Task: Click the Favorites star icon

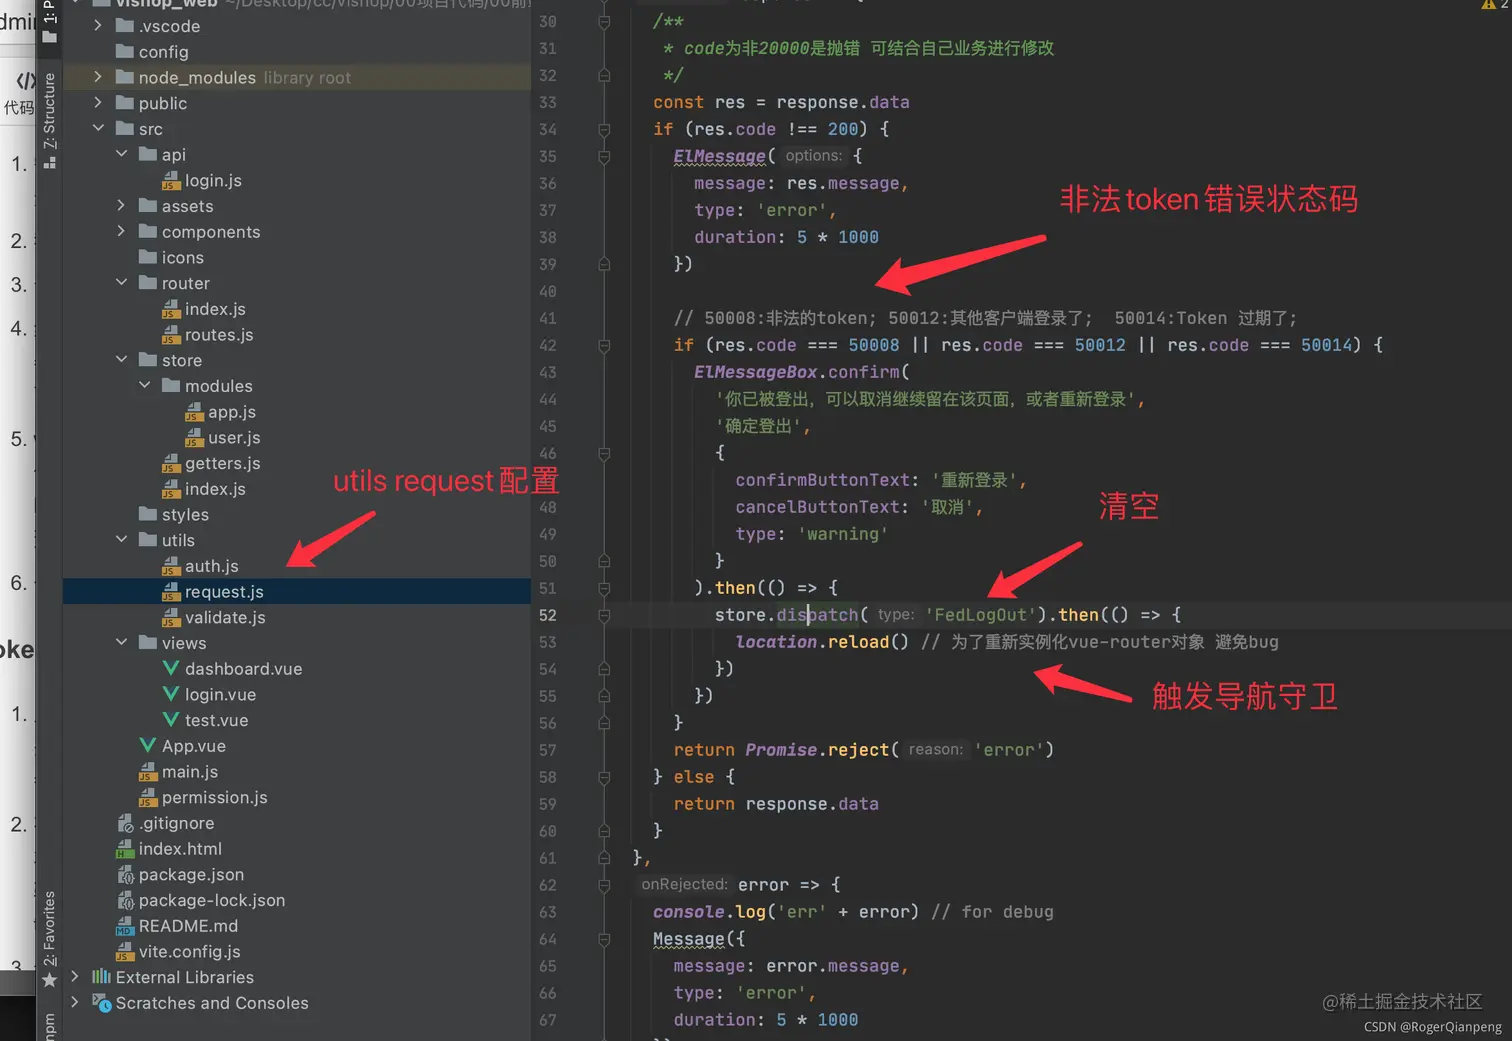Action: (x=49, y=980)
